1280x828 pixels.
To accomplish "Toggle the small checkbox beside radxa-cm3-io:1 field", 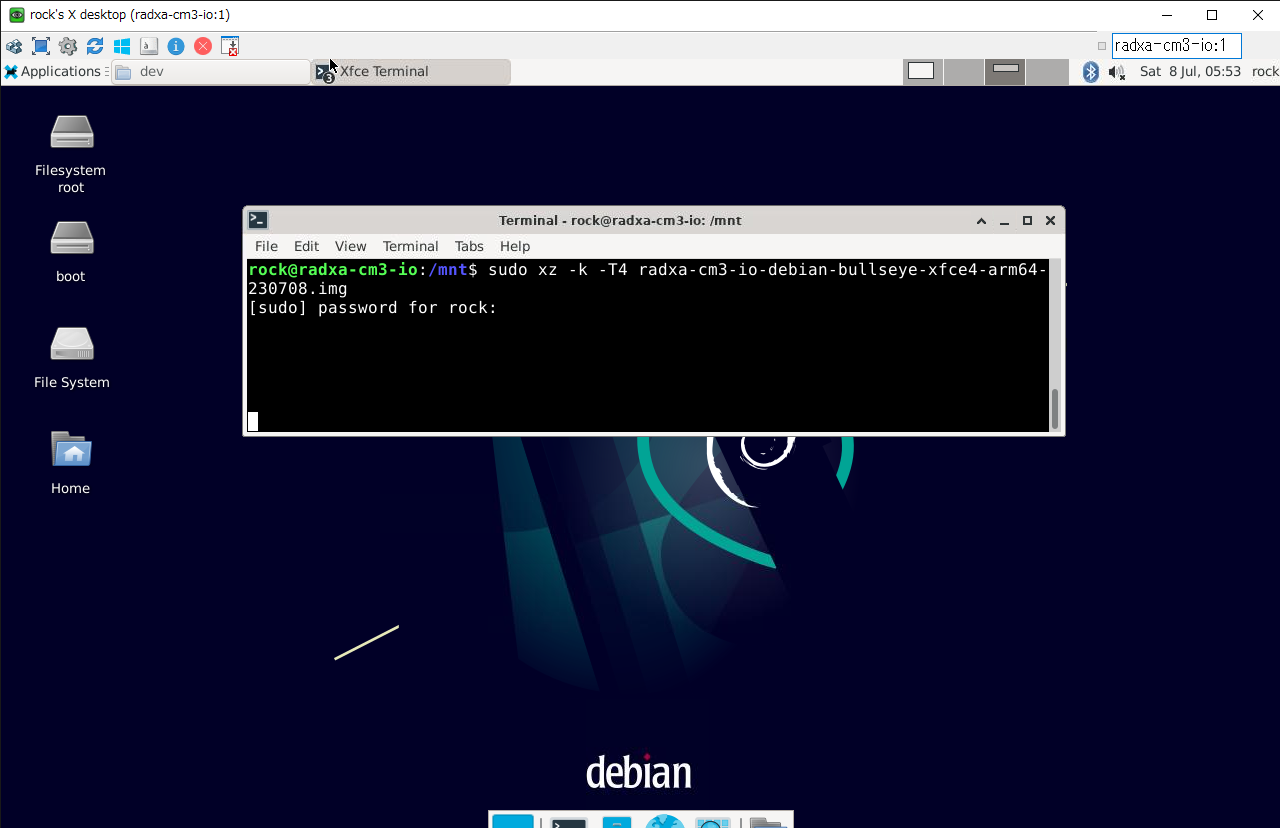I will [1102, 46].
